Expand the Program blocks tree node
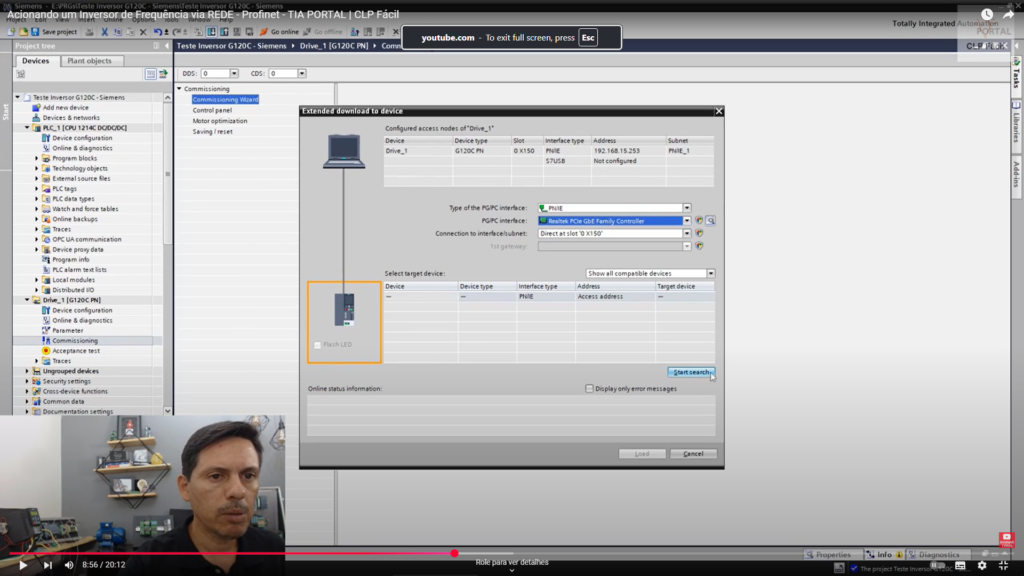This screenshot has width=1024, height=576. 37,158
